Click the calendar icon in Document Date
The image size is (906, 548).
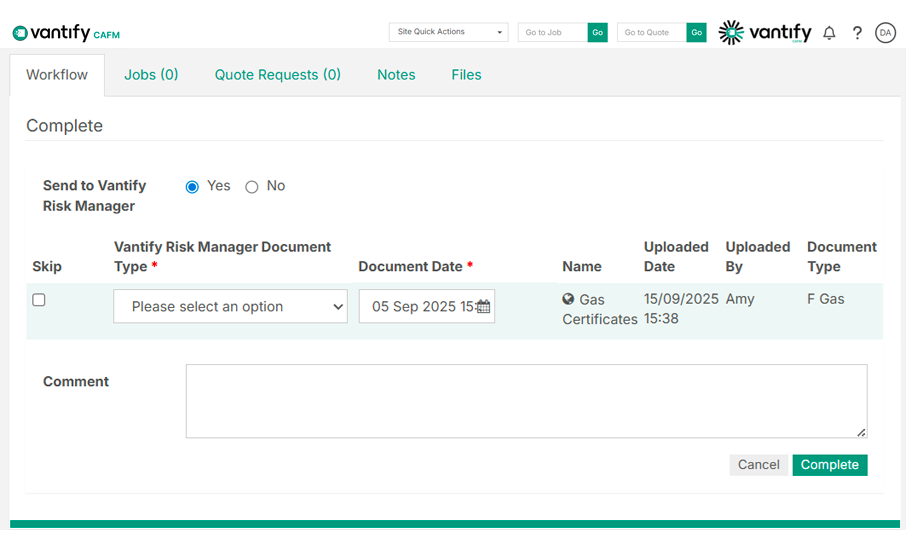click(x=483, y=307)
